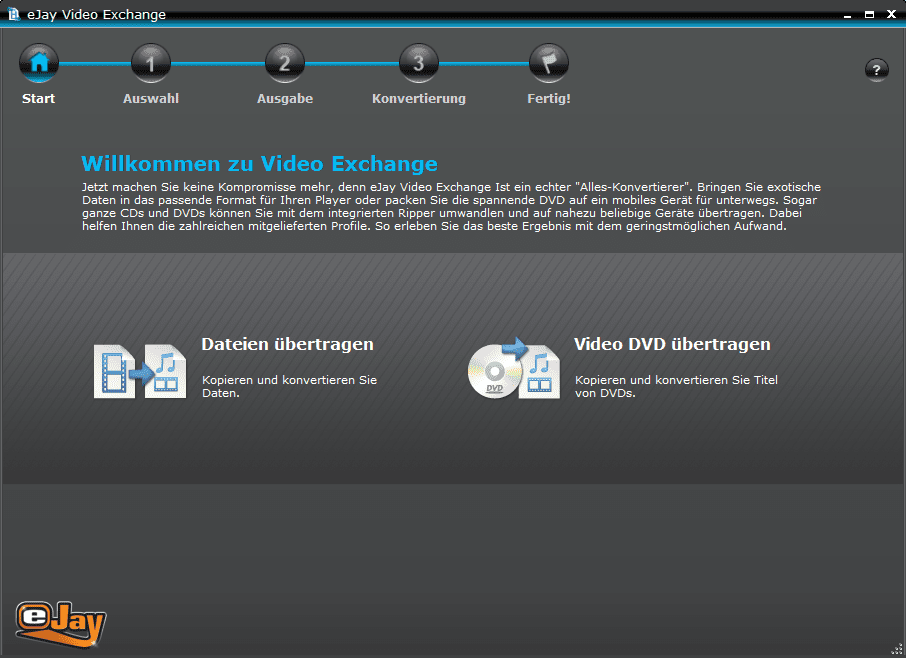The width and height of the screenshot is (906, 658).
Task: Click the flag icon above Fertig!
Action: (x=548, y=61)
